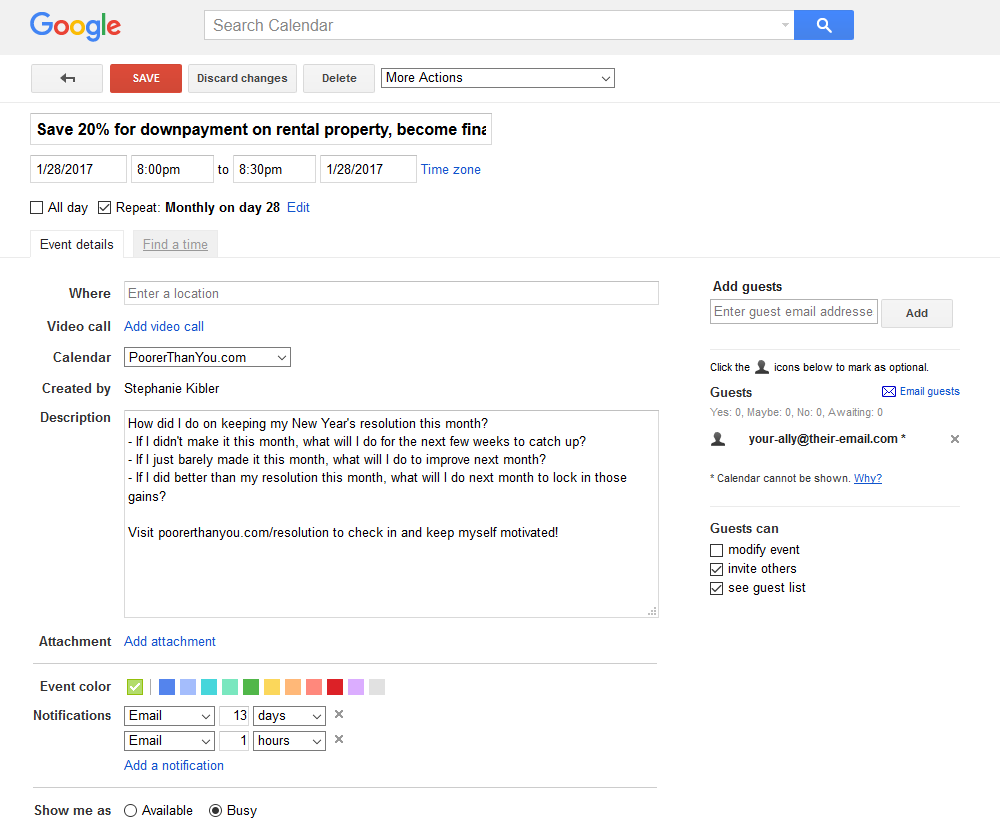The width and height of the screenshot is (1000, 825).
Task: Click the 13 notification number field
Action: point(233,716)
